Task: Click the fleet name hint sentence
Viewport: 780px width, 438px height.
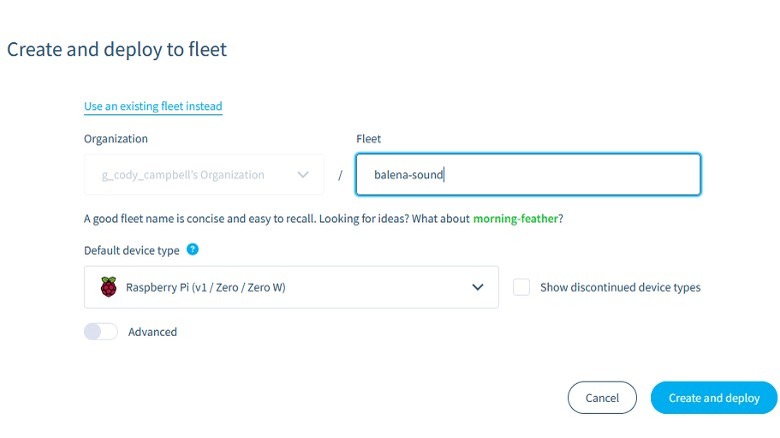Action: (270, 219)
